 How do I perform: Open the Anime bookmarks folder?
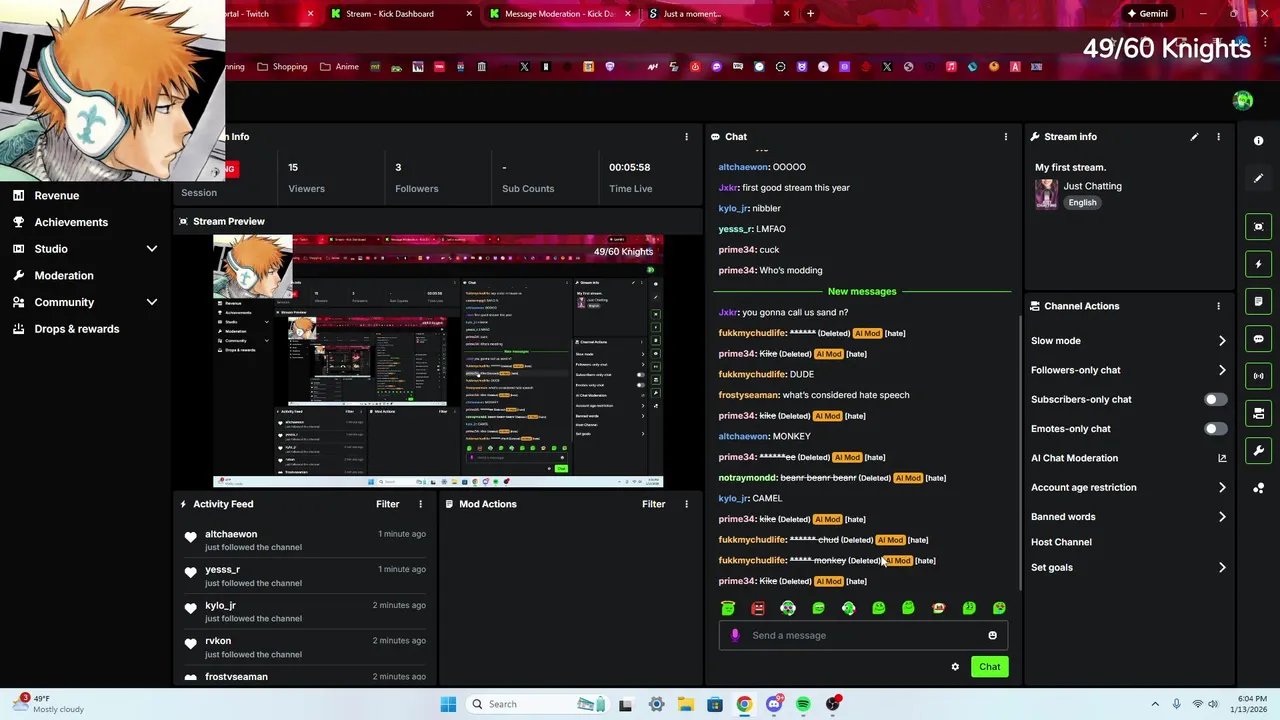point(339,67)
